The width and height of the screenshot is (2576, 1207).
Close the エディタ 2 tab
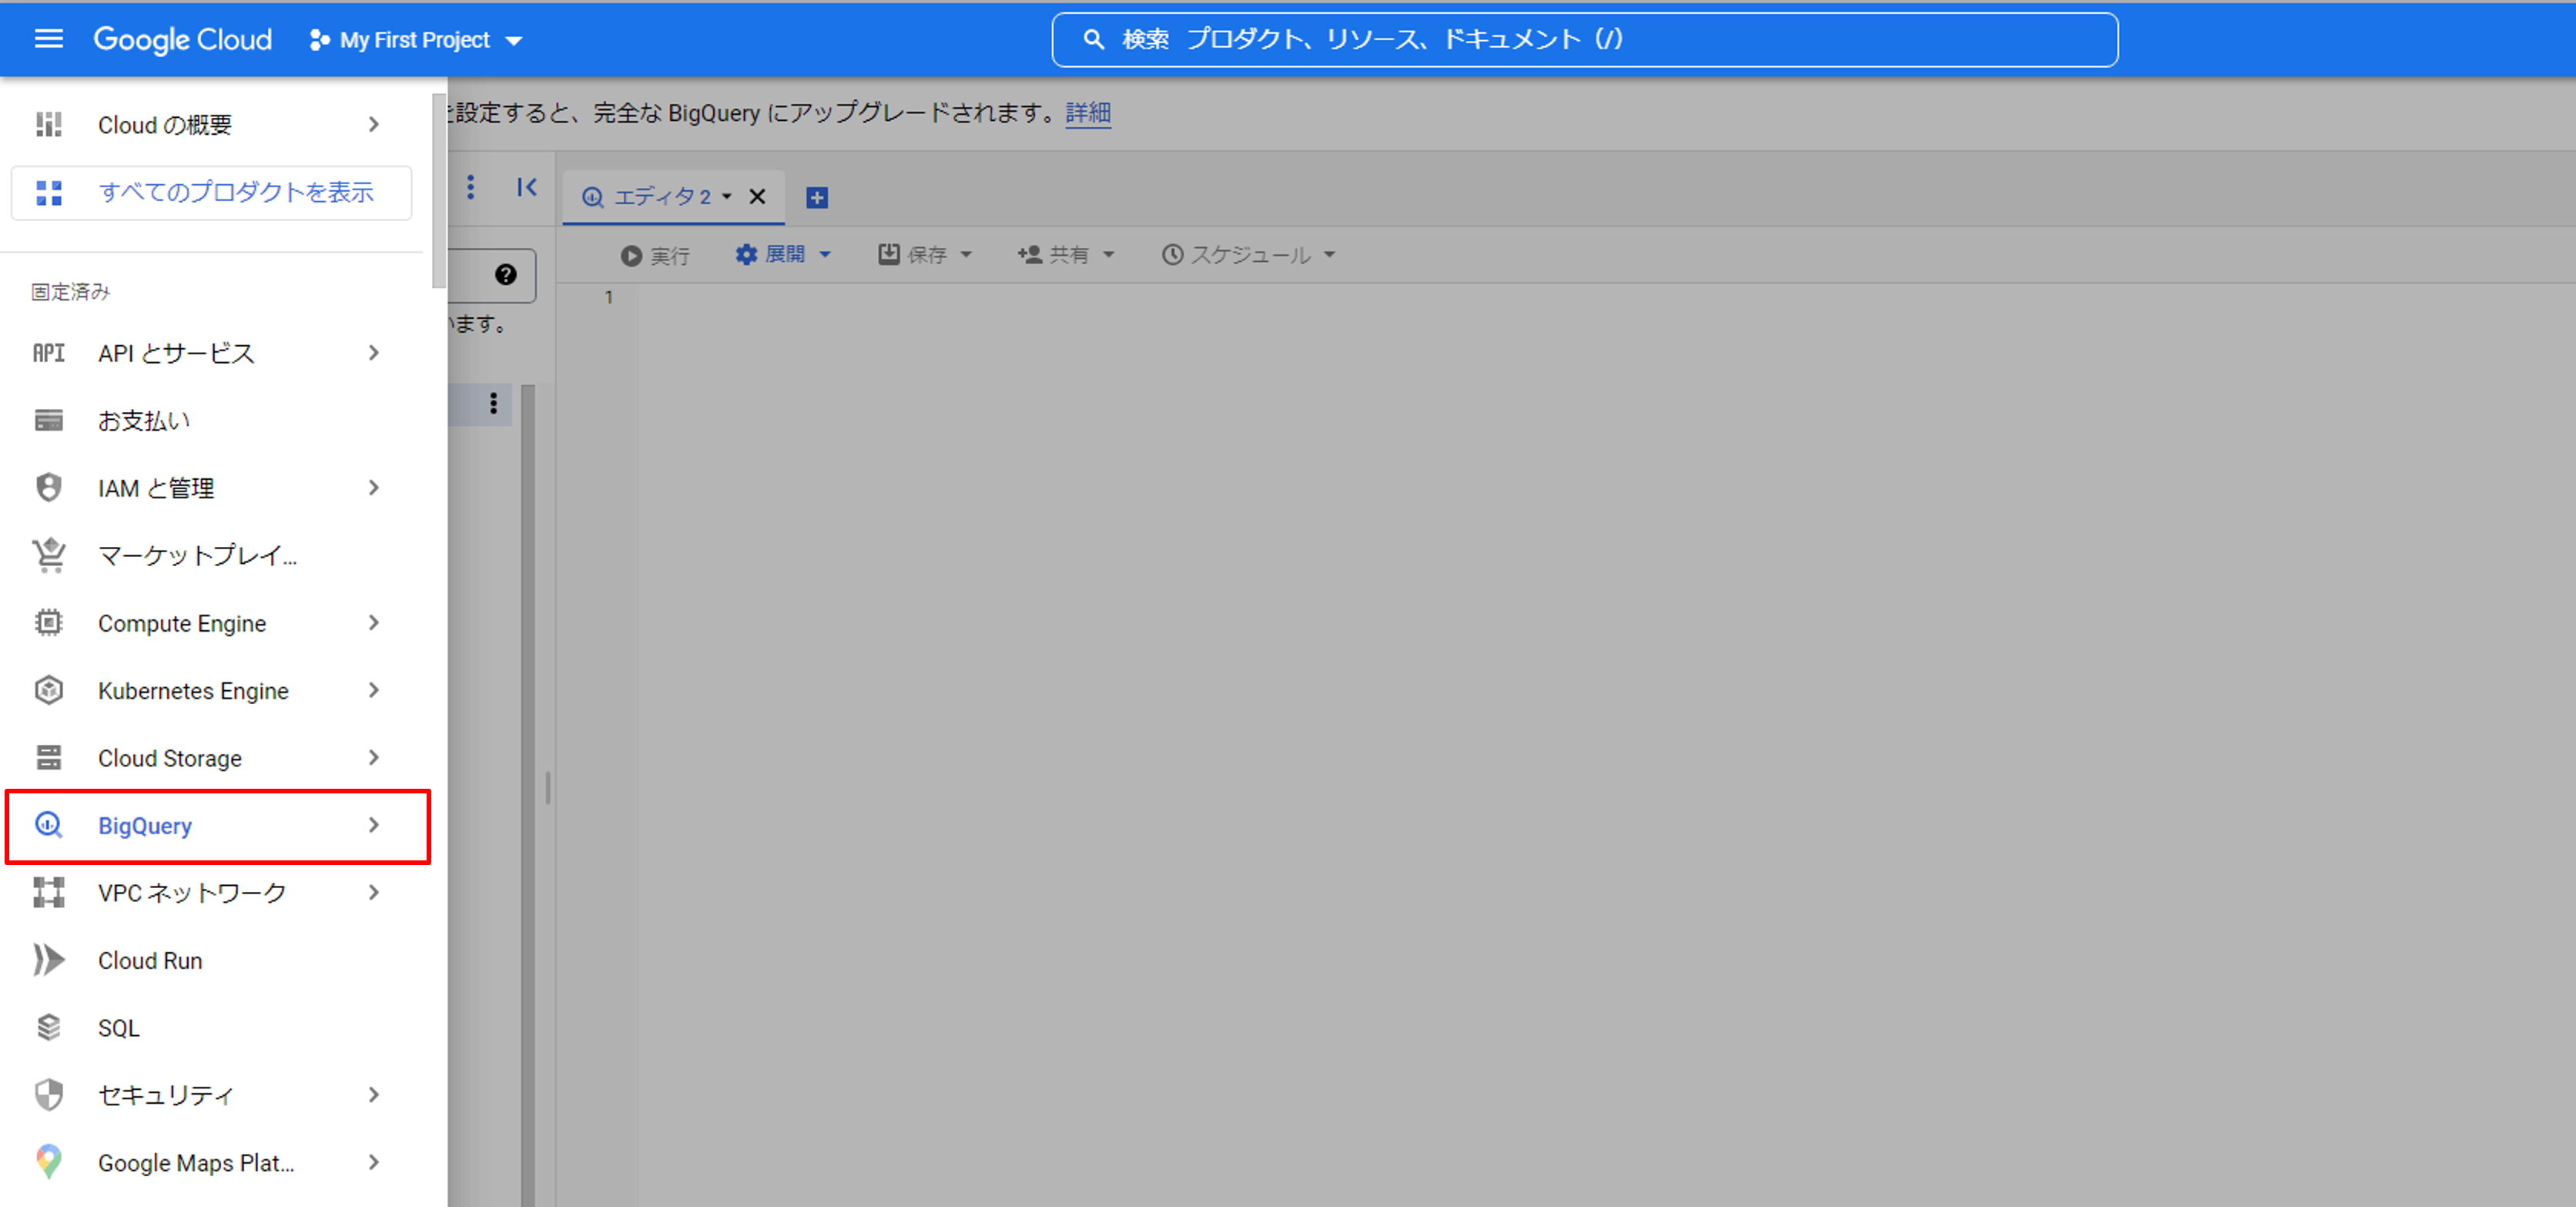pyautogui.click(x=757, y=197)
